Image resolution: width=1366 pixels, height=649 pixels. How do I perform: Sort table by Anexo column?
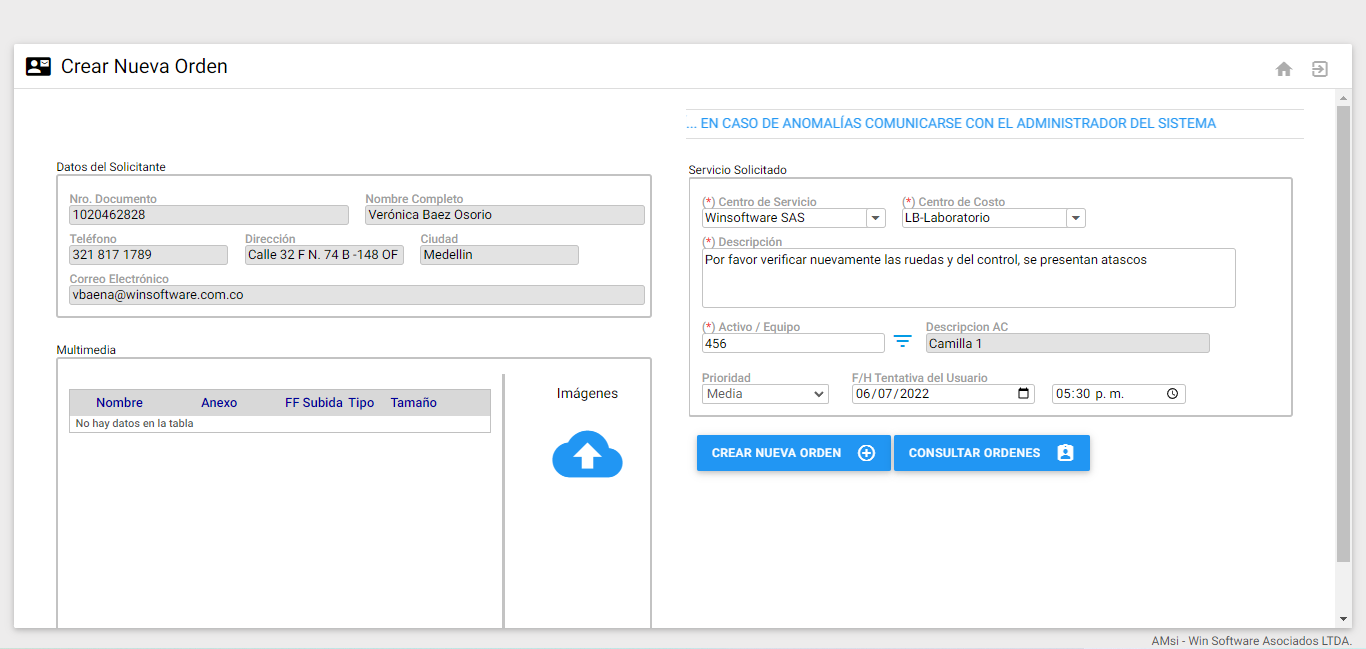(x=219, y=403)
